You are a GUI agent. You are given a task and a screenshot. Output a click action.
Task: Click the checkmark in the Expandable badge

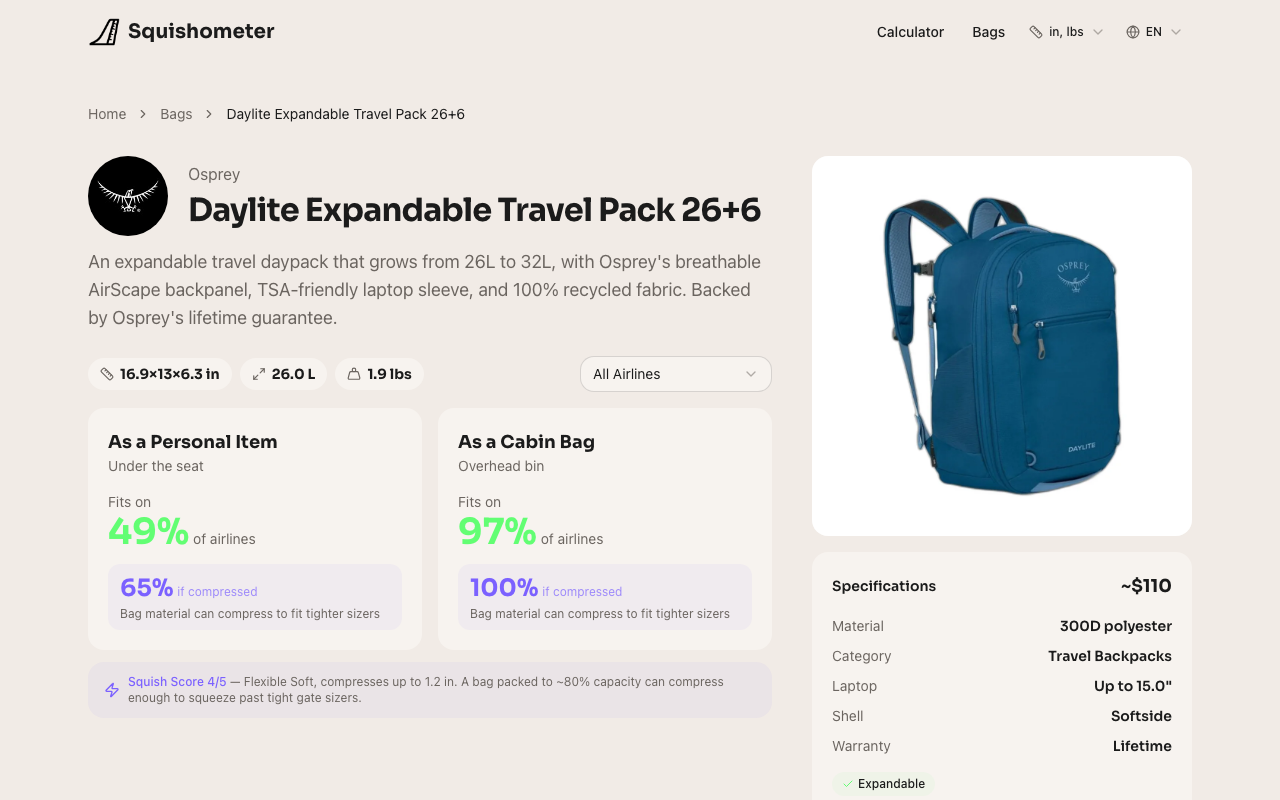coord(848,784)
